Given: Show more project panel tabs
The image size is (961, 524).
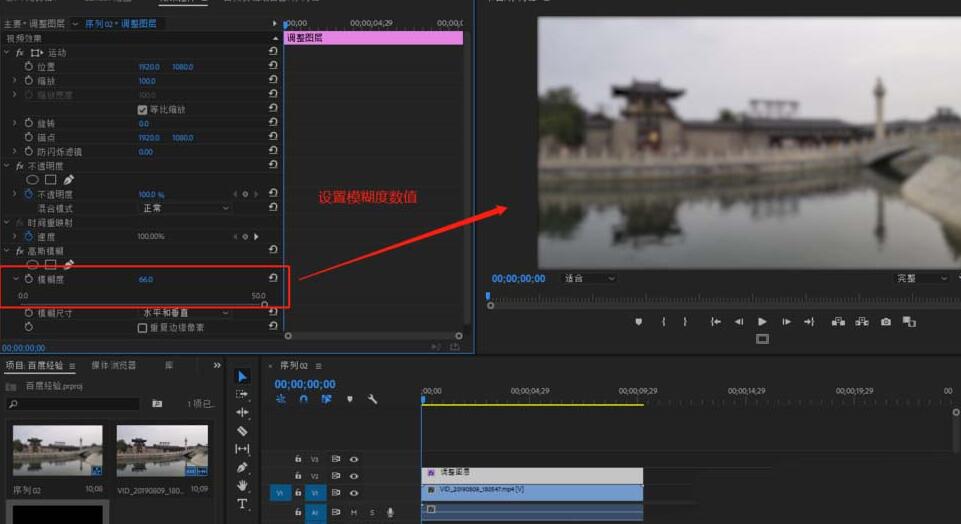Looking at the screenshot, I should point(217,365).
